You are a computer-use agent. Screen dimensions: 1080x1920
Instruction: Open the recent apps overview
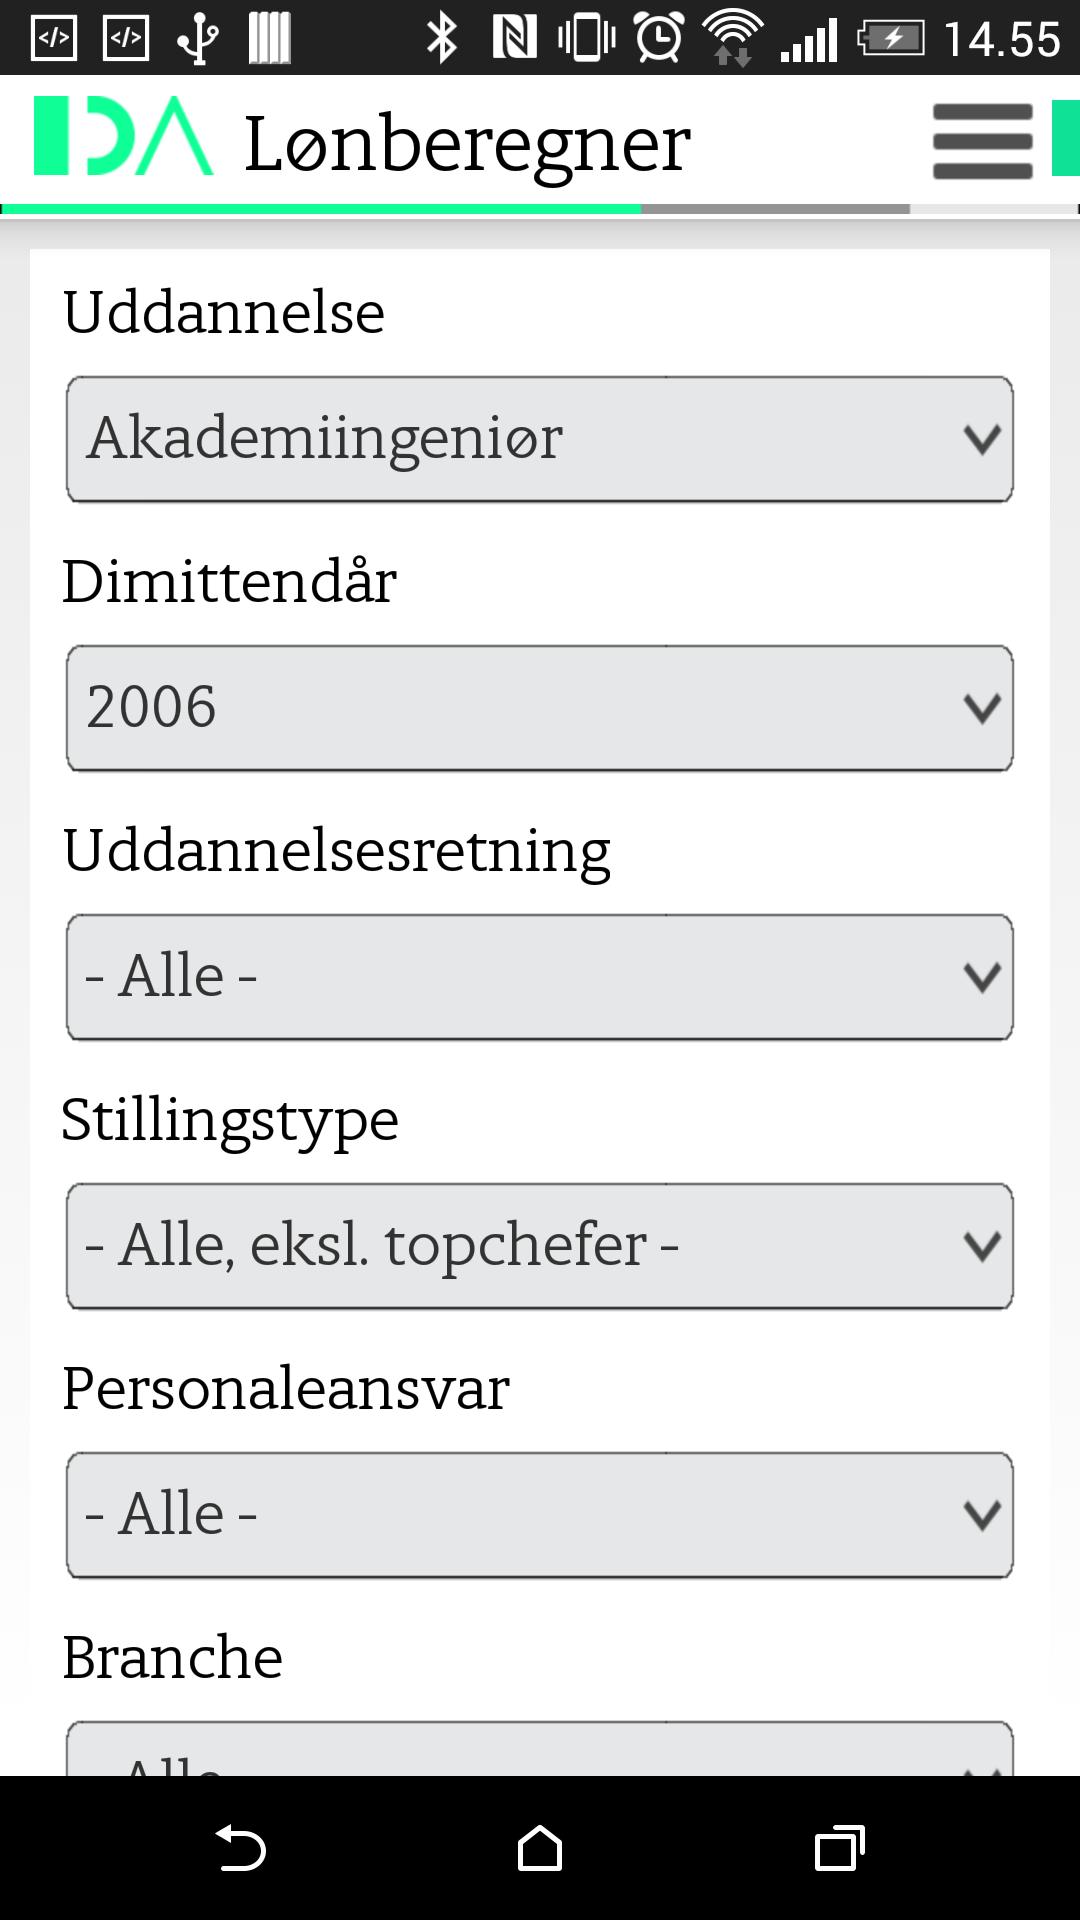(839, 1847)
